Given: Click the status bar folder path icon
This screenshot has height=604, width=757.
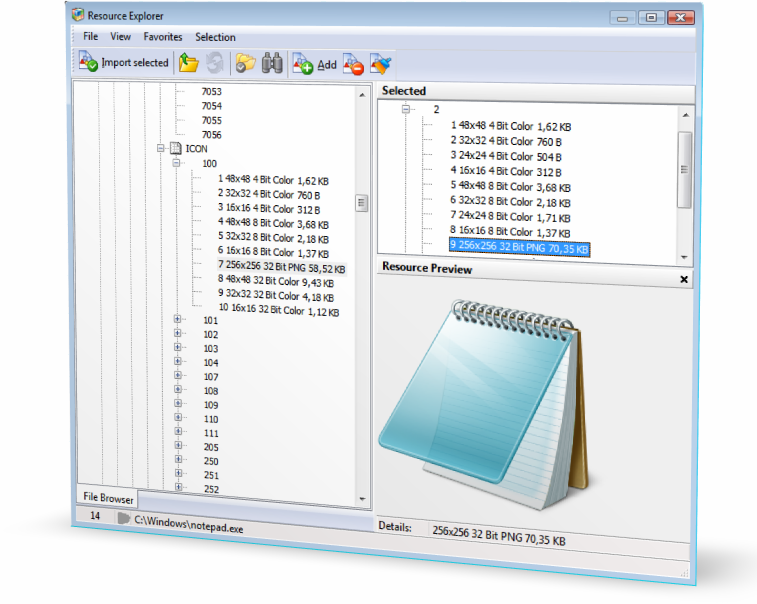Looking at the screenshot, I should [124, 518].
